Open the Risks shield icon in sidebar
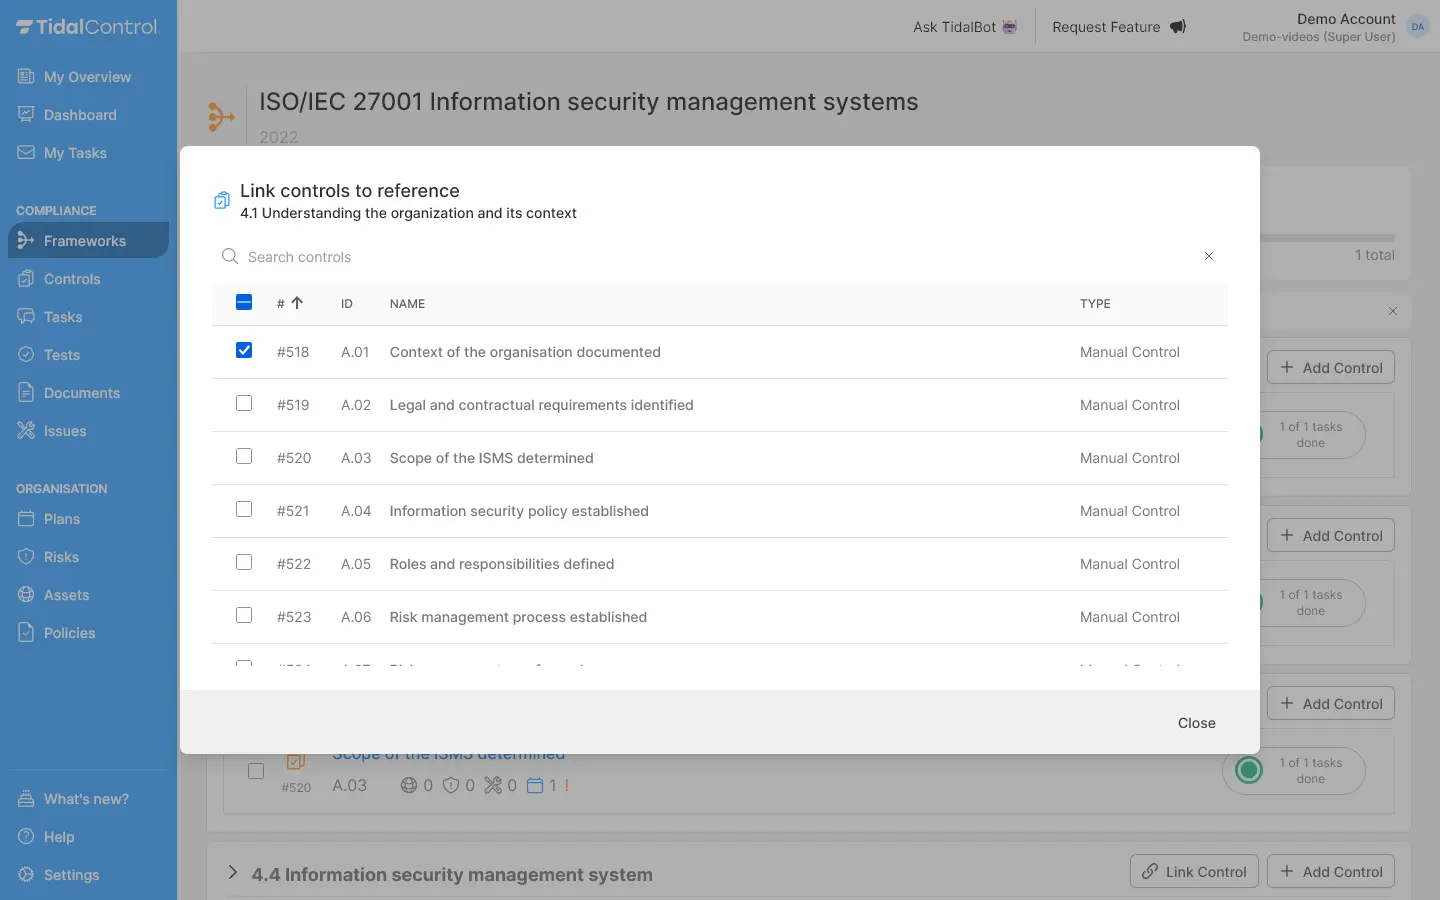This screenshot has width=1440, height=900. 26,557
